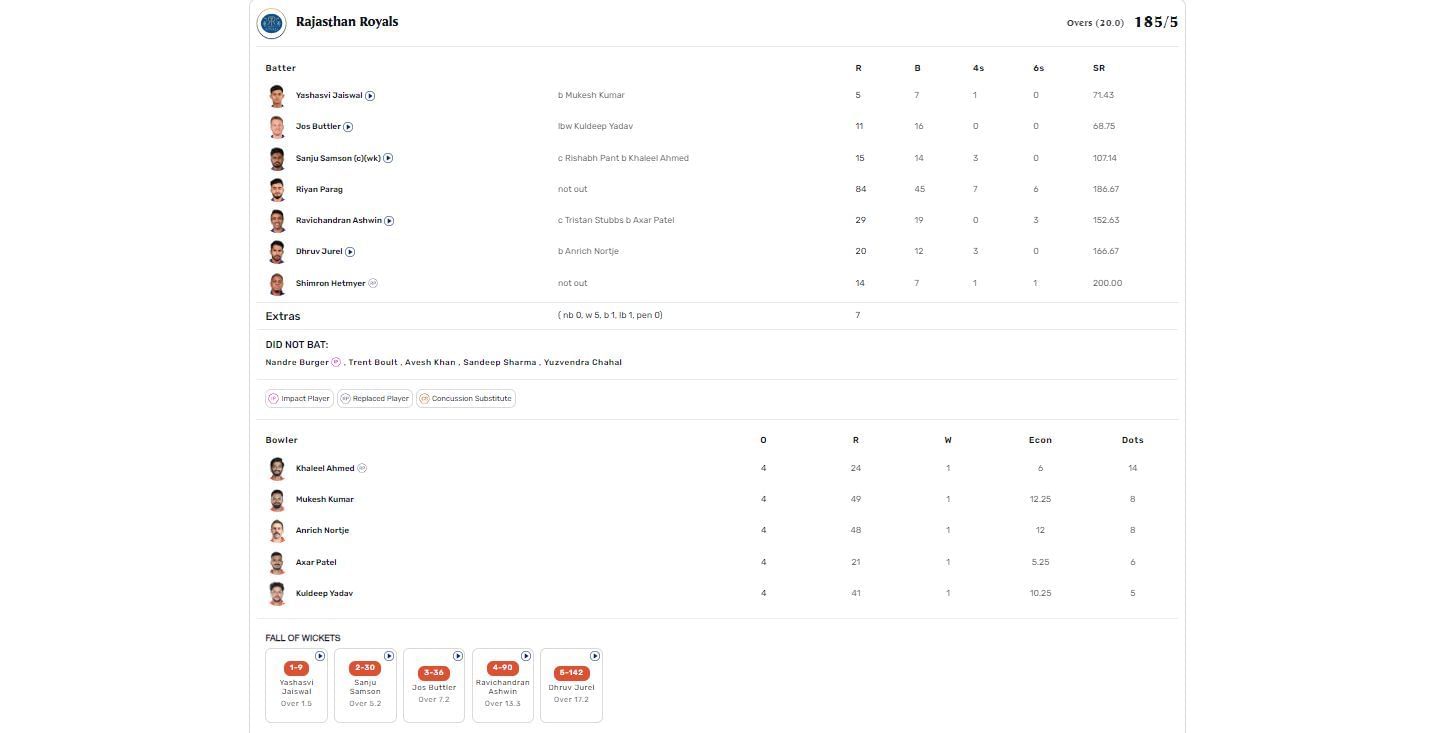This screenshot has height=733, width=1430.
Task: Click replaced player icon beside Shimron Hetmyer
Action: coord(373,283)
